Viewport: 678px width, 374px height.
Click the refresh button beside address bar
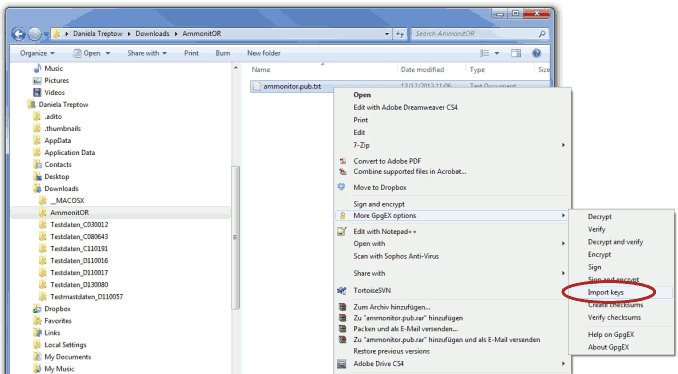coord(400,34)
